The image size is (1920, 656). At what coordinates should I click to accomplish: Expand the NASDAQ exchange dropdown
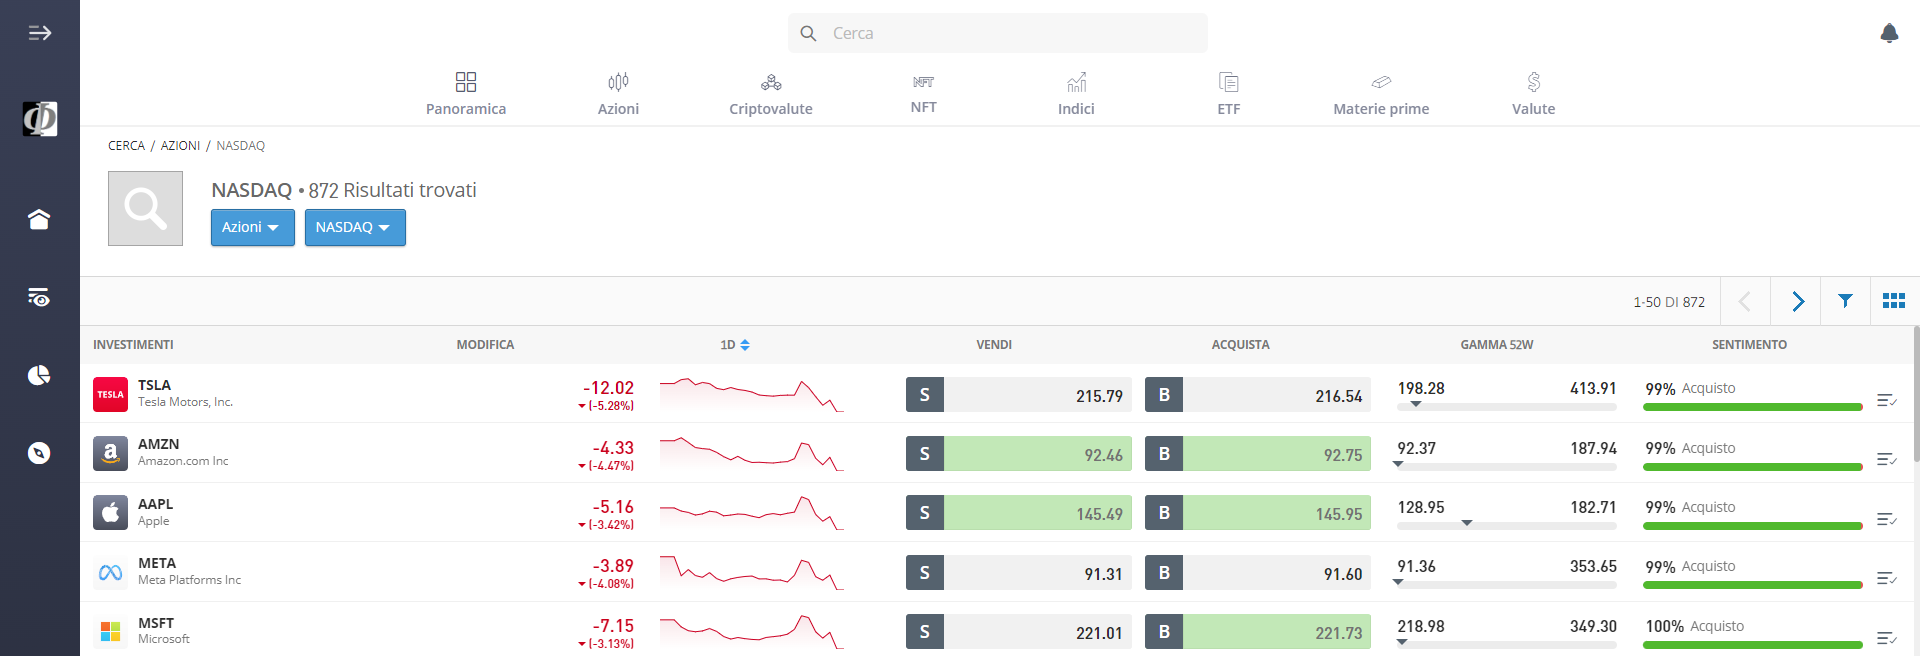(355, 227)
